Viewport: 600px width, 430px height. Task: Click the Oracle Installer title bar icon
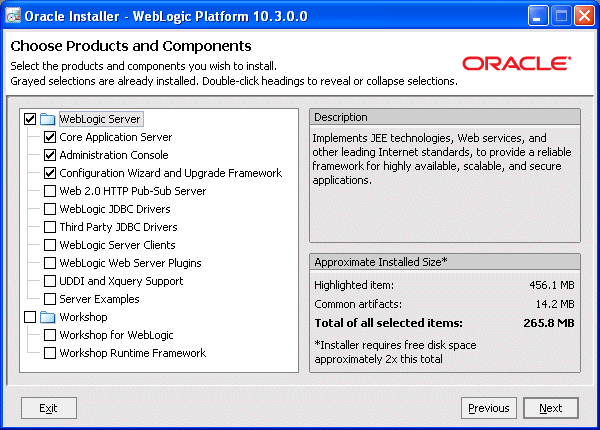(13, 16)
